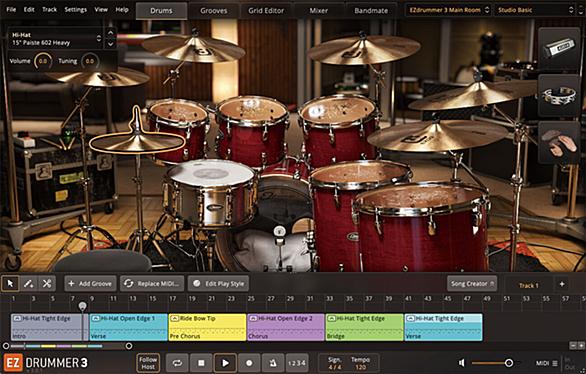Screen dimensions: 586x374
Task: Click the Record button
Action: tap(249, 363)
